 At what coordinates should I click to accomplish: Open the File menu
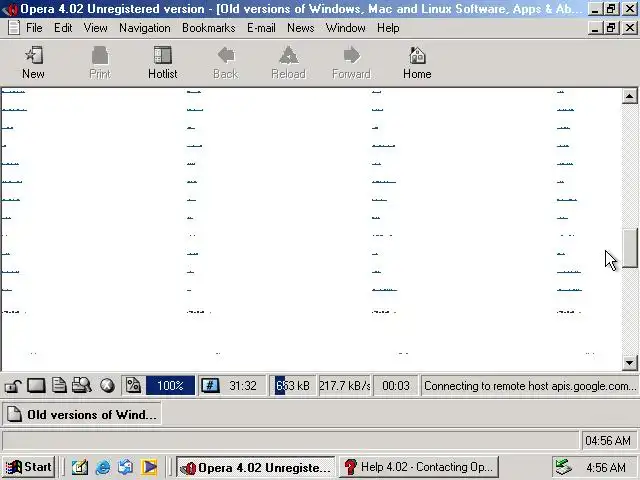[34, 28]
